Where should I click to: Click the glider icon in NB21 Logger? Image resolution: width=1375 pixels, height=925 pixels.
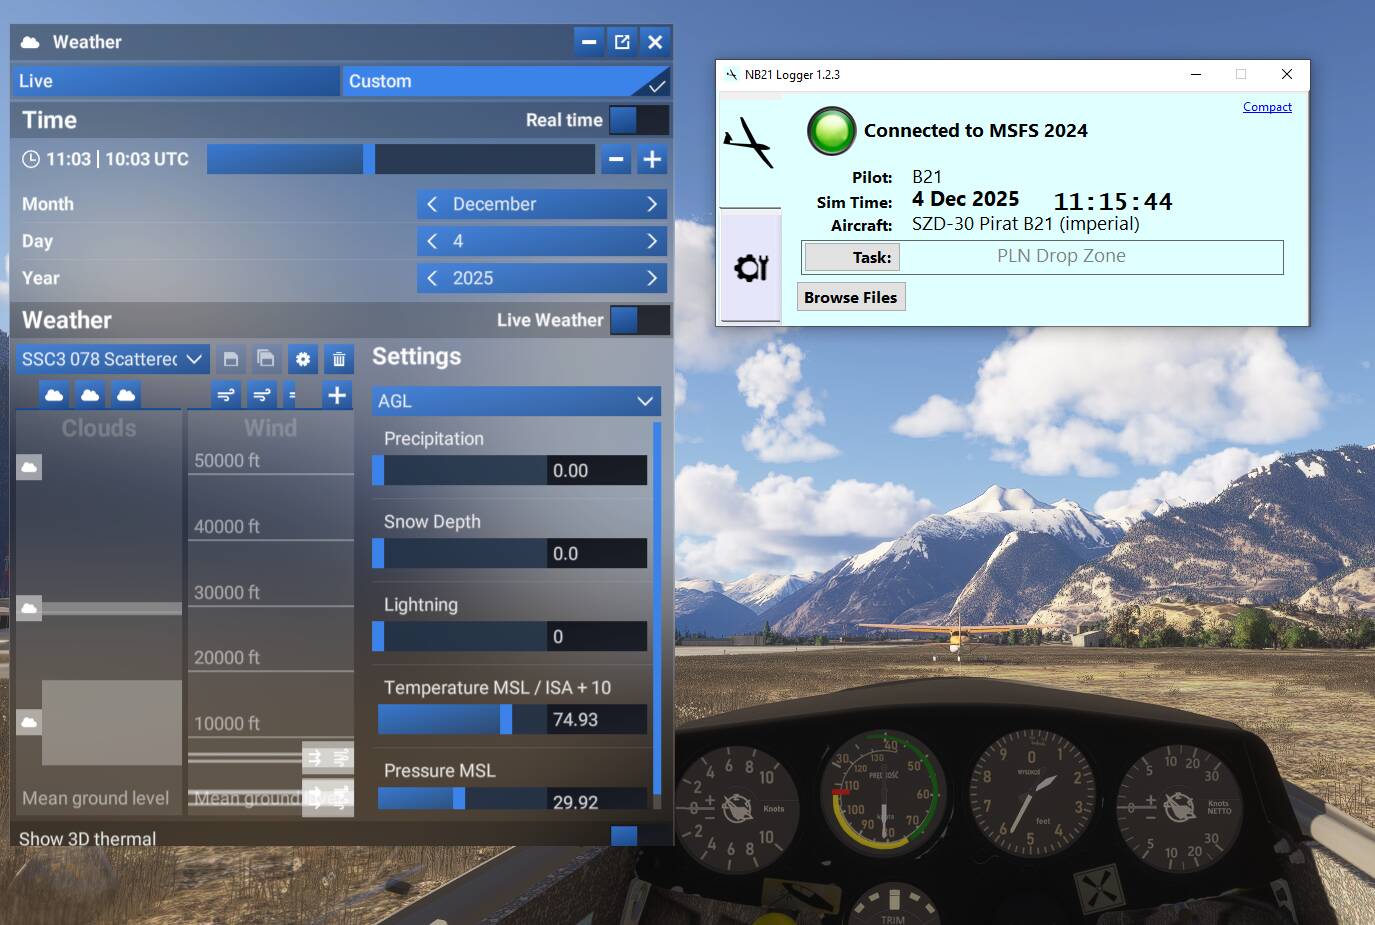(x=749, y=142)
